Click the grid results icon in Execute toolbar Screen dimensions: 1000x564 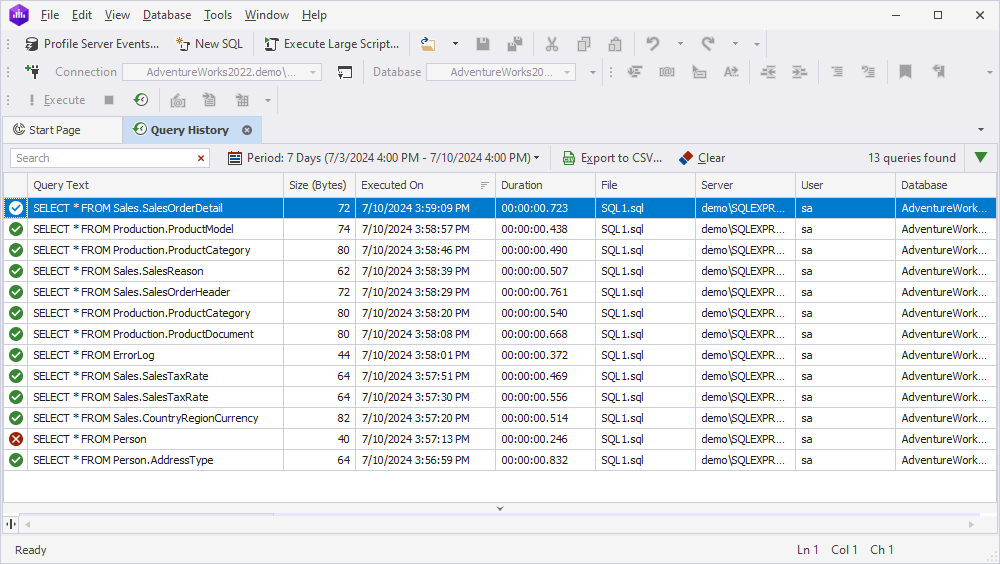tap(242, 100)
